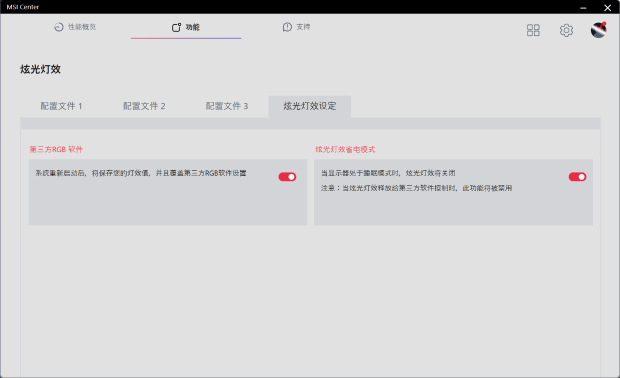Image resolution: width=620 pixels, height=378 pixels.
Task: Click the 支持 chat bubble icon
Action: (x=287, y=27)
